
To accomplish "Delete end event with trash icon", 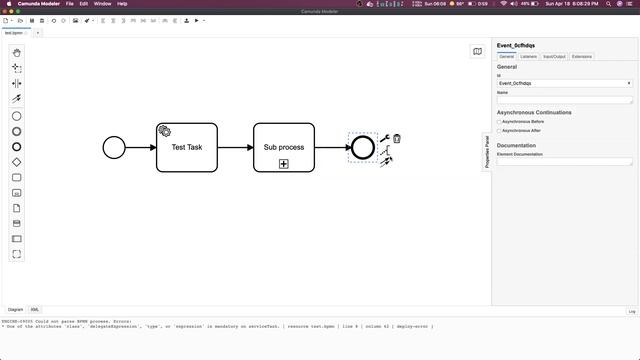I will (397, 138).
